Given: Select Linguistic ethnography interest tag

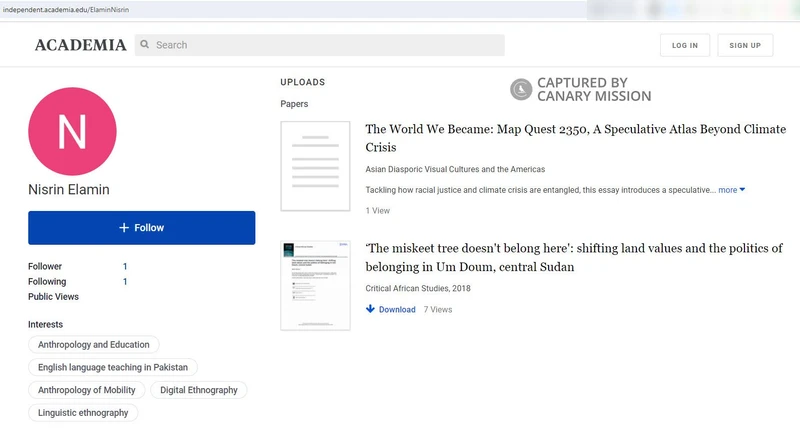Looking at the screenshot, I should [x=83, y=413].
